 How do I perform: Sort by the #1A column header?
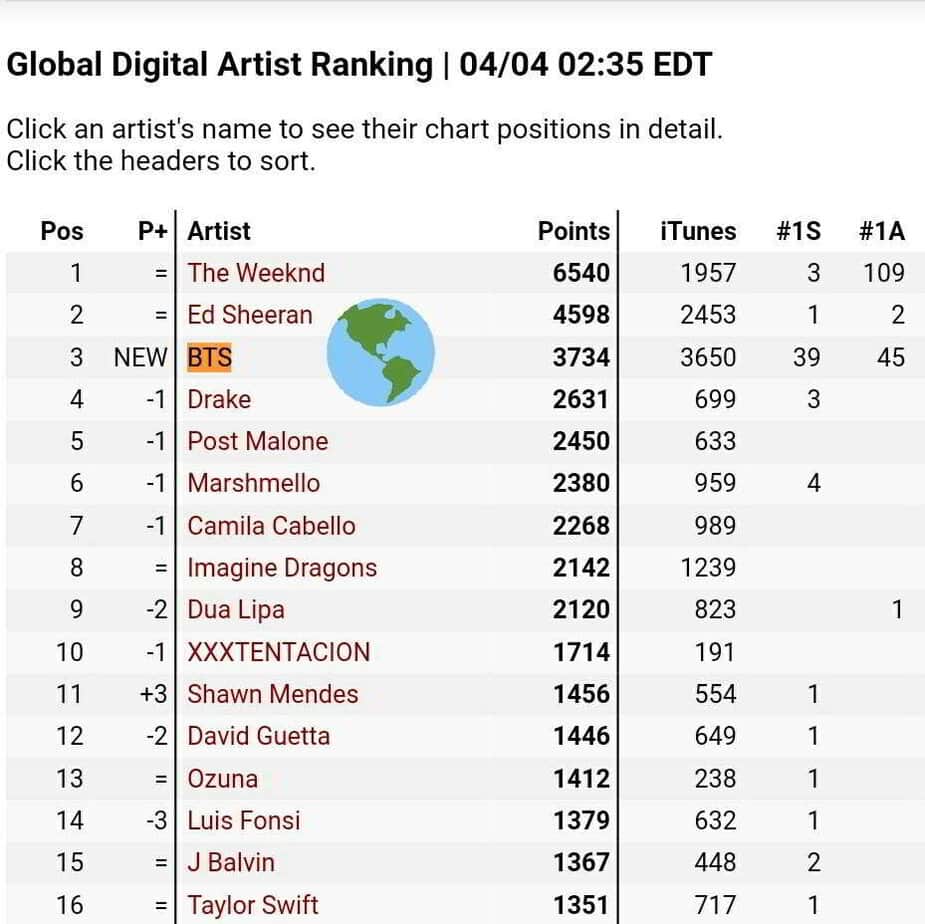click(881, 231)
